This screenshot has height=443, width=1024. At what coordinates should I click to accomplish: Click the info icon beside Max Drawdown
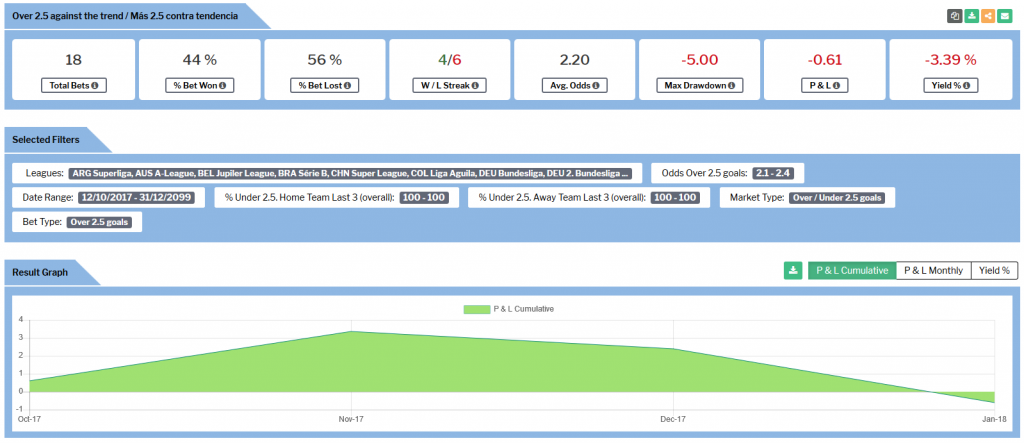click(x=730, y=86)
